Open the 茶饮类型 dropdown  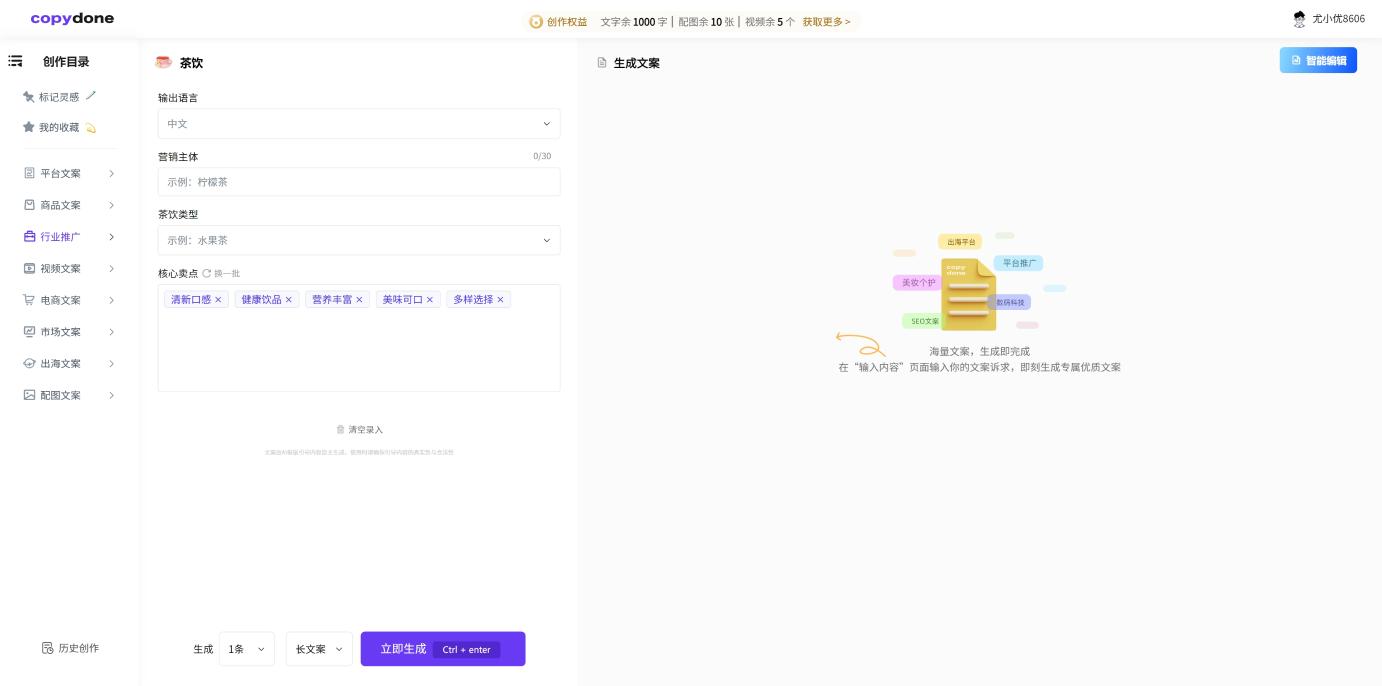click(x=359, y=240)
